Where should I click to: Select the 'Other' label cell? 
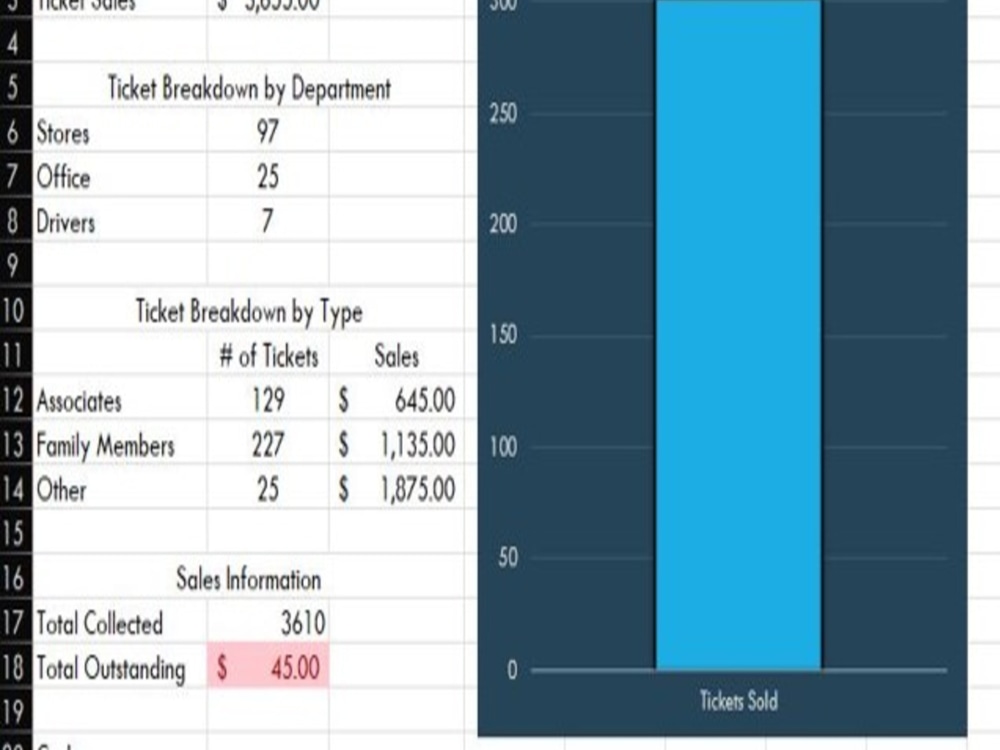pyautogui.click(x=120, y=489)
